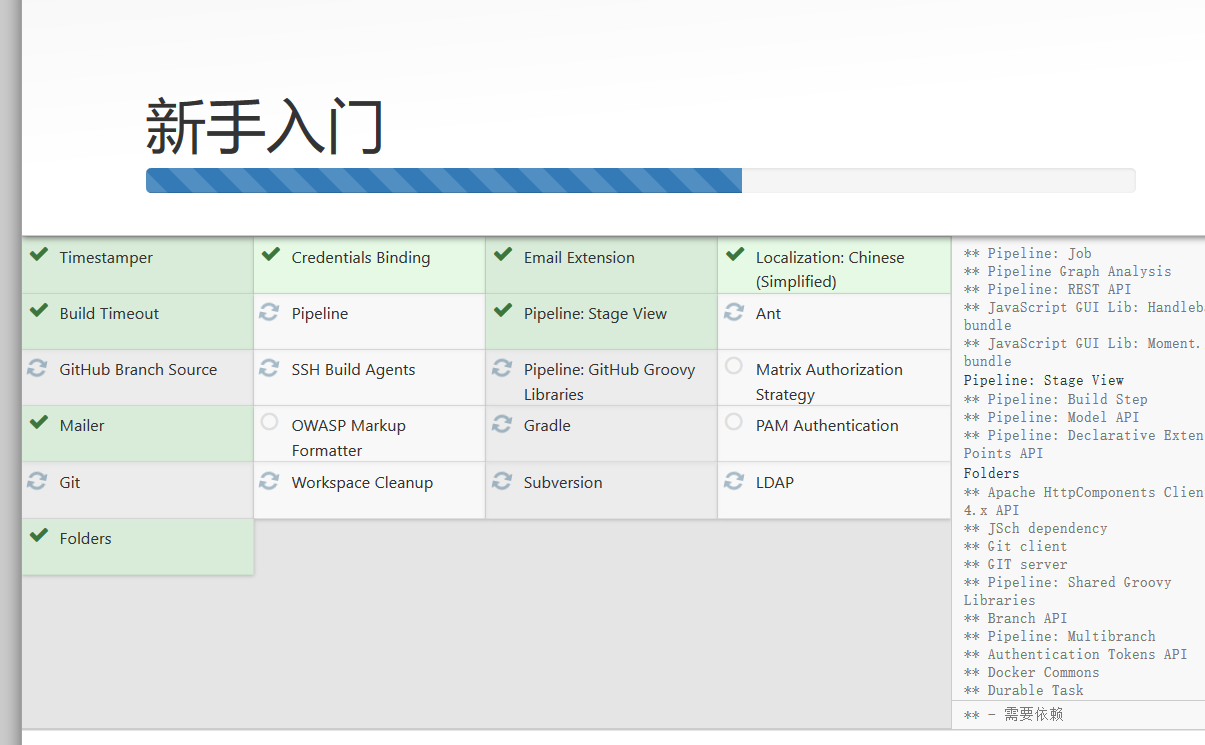
Task: Click the '** Docker Commons' log line
Action: pyautogui.click(x=1032, y=672)
